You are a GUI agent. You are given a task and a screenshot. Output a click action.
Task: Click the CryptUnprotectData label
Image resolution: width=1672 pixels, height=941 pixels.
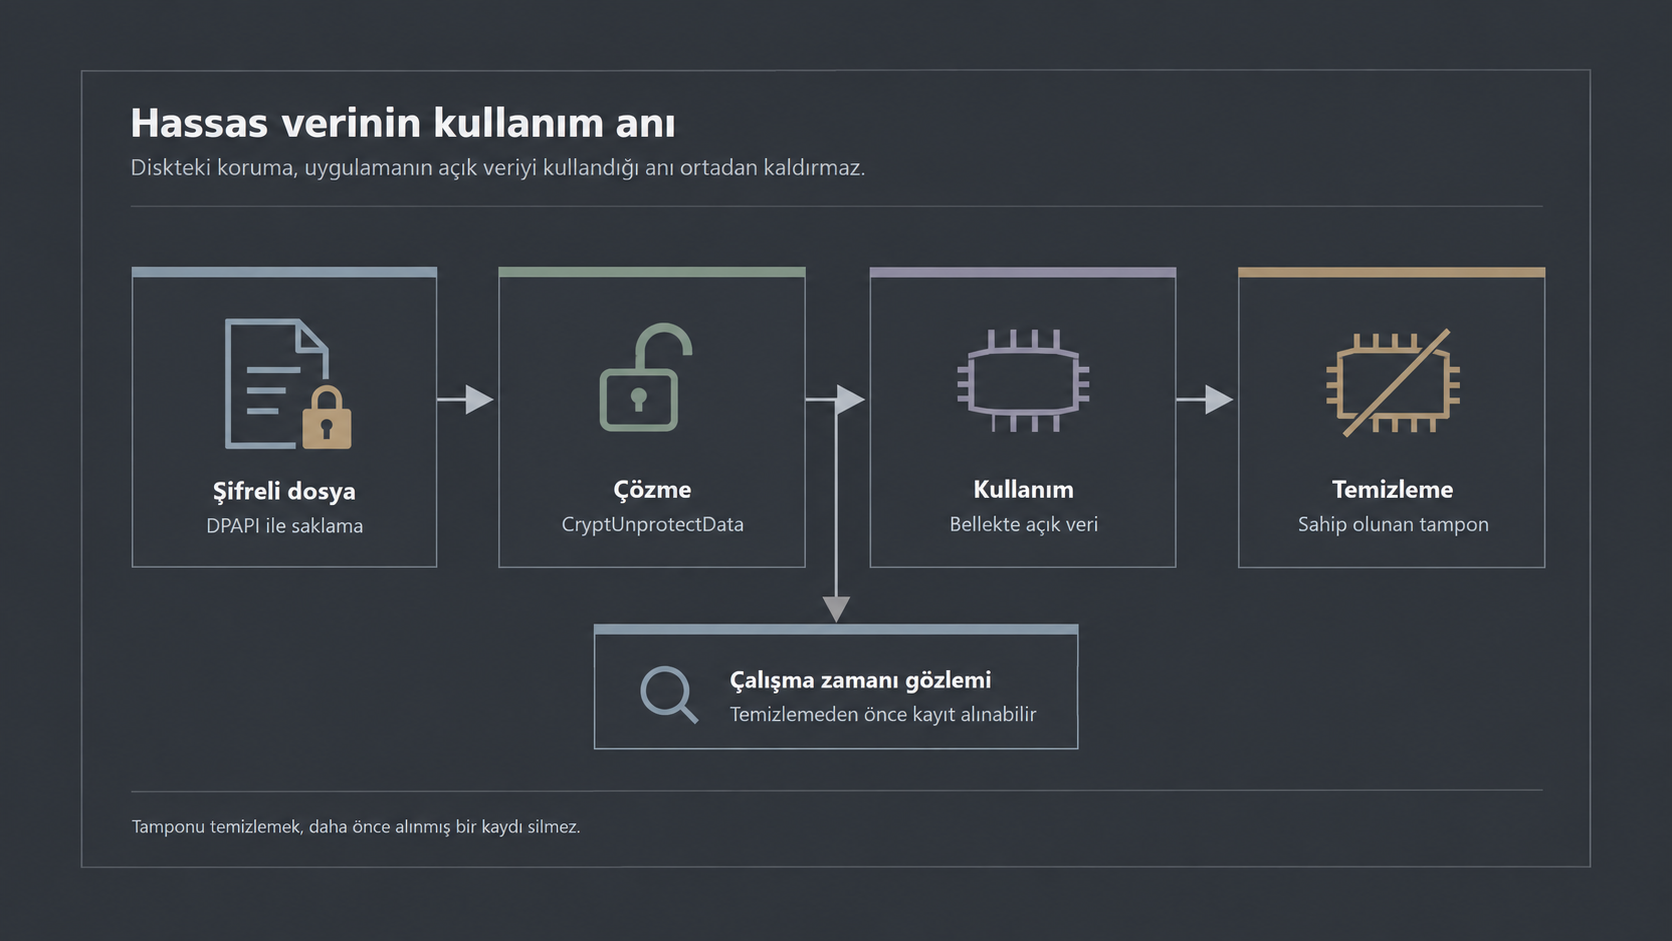click(x=652, y=524)
